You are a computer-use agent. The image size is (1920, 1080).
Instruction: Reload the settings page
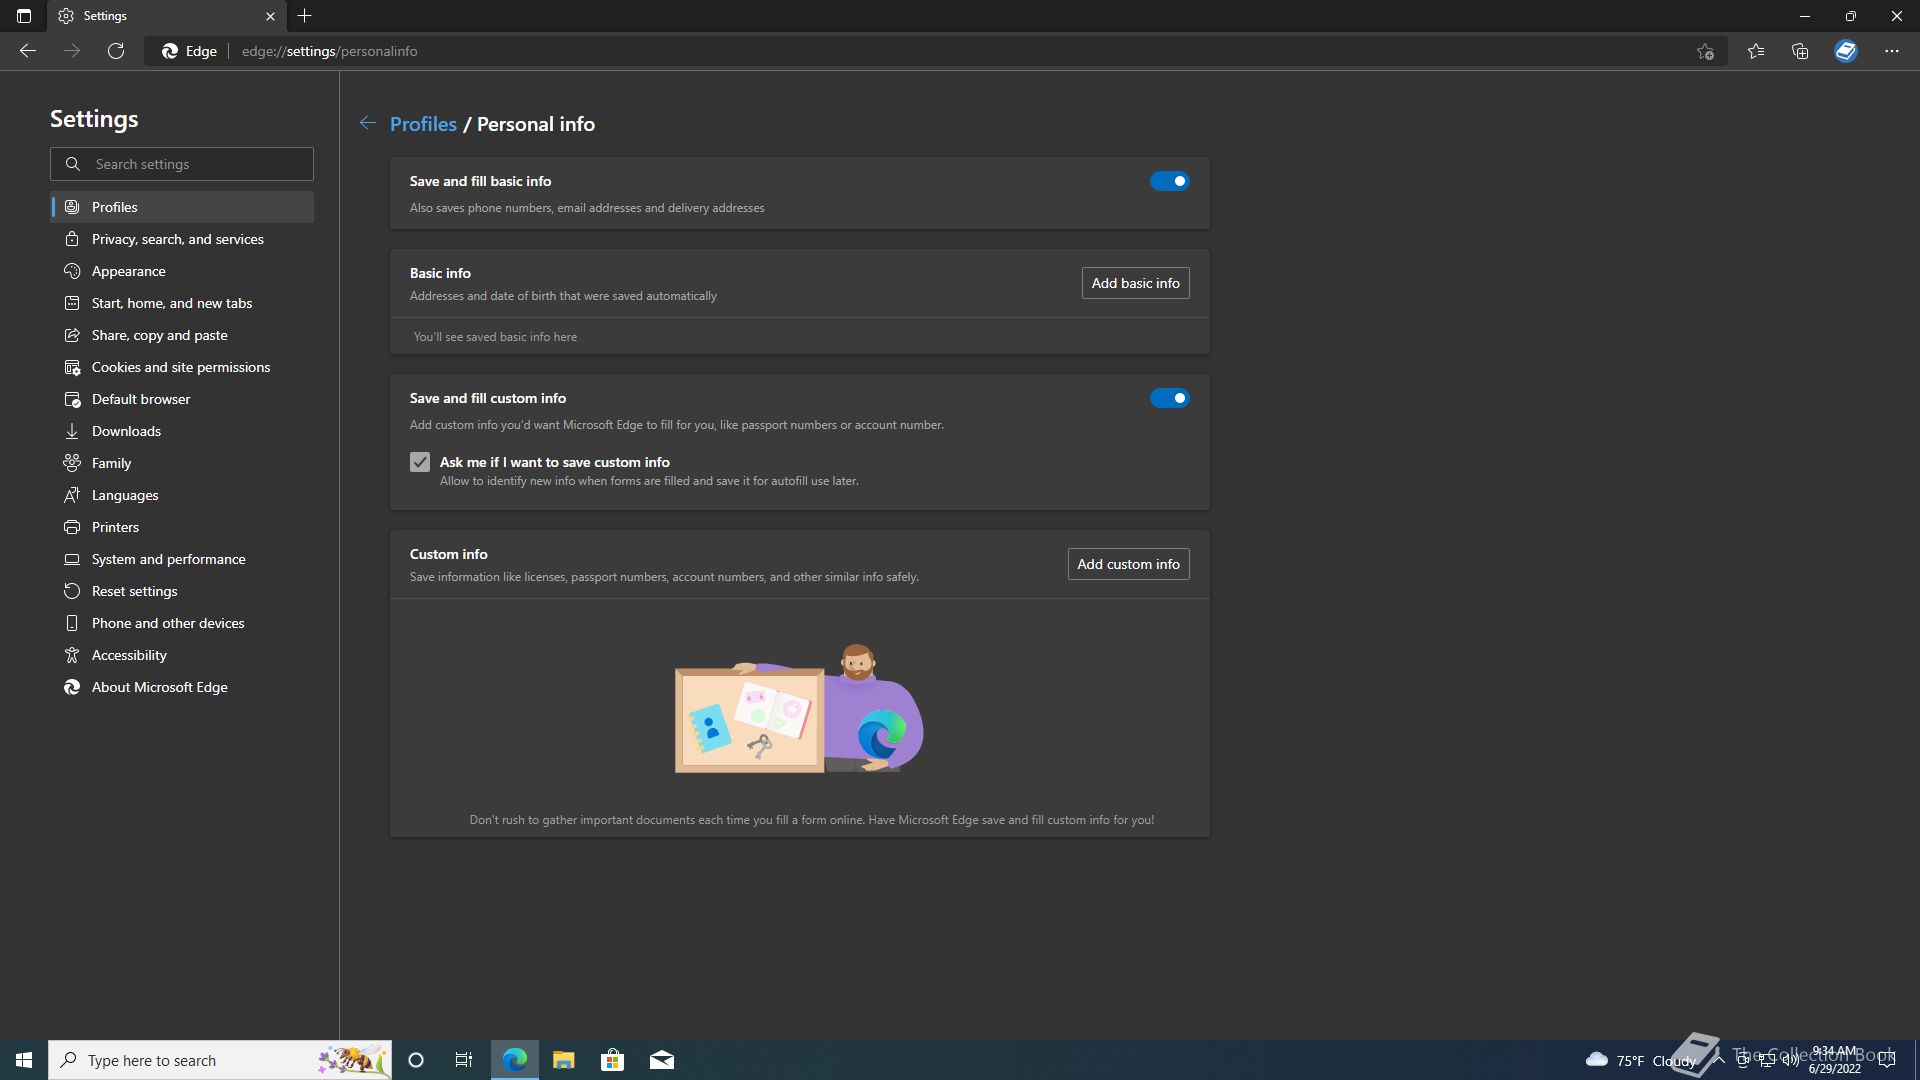116,51
